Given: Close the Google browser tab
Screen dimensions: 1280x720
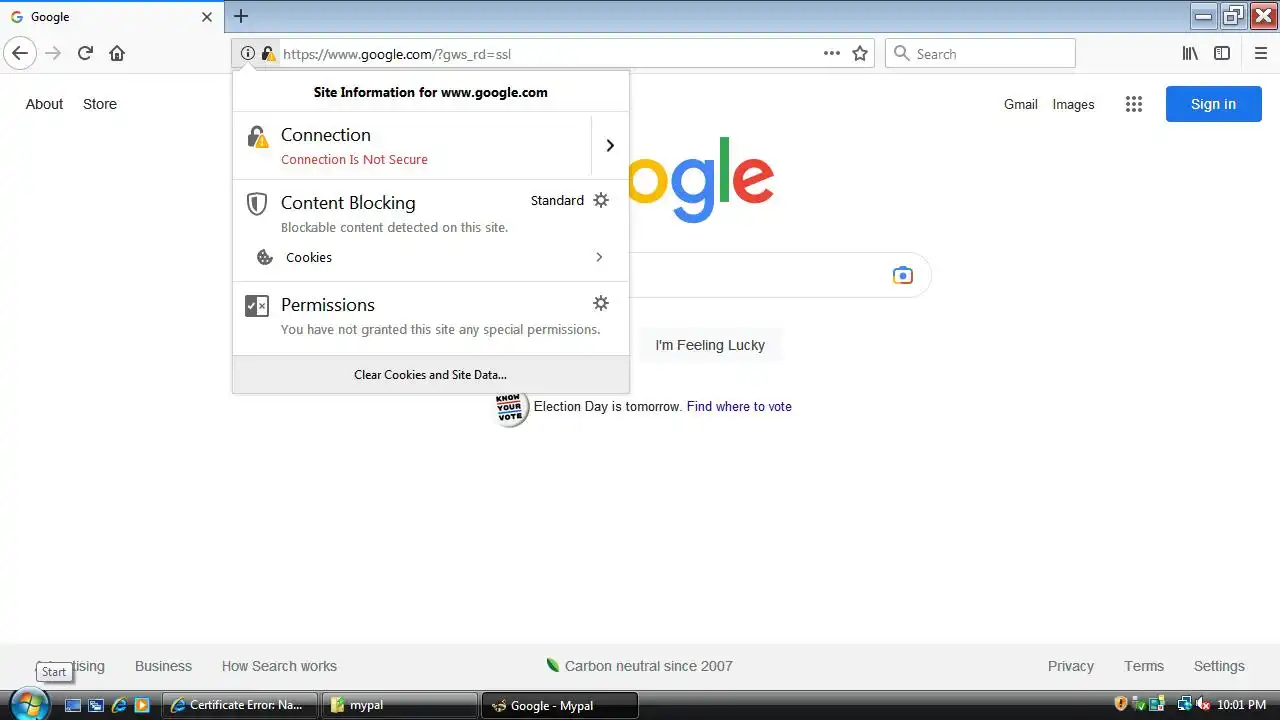Looking at the screenshot, I should [207, 17].
